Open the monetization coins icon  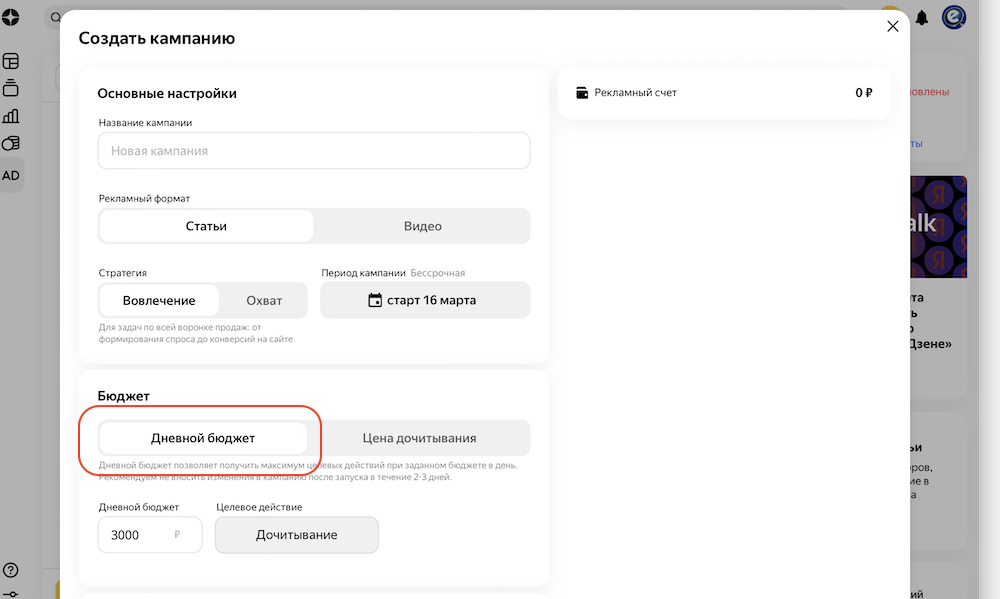pos(11,144)
